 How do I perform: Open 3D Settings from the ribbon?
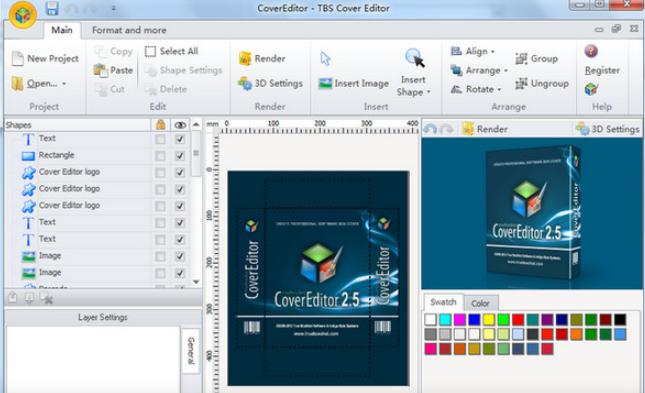click(x=270, y=83)
